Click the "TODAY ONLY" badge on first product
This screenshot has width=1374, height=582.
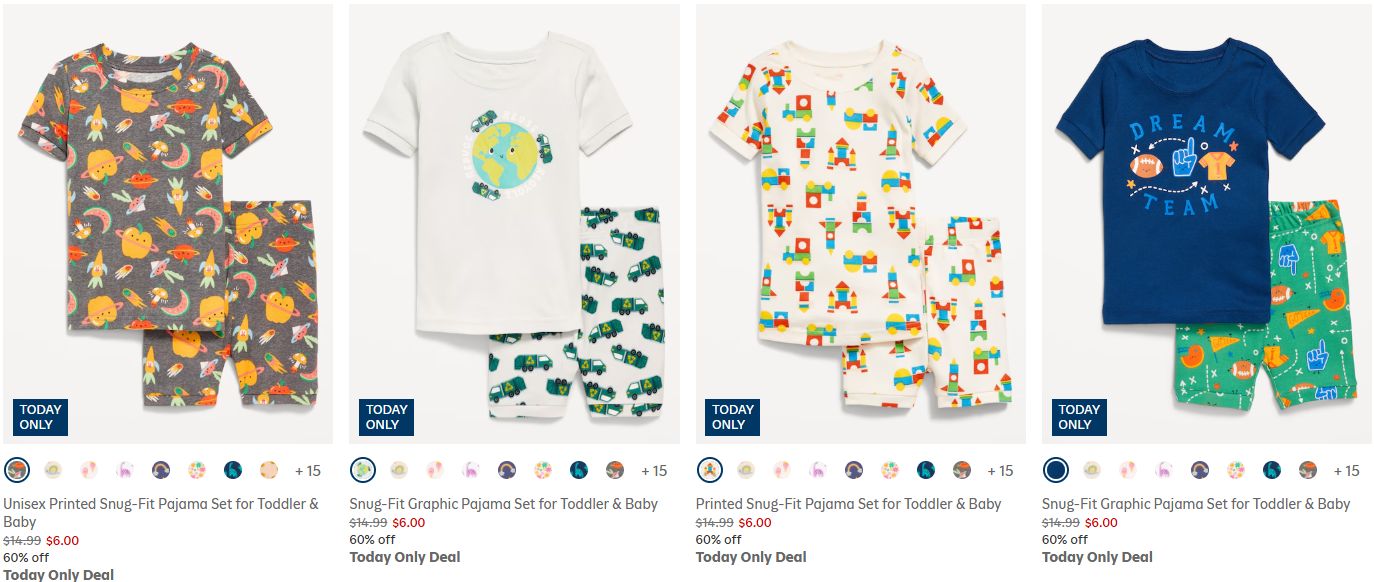pos(39,416)
